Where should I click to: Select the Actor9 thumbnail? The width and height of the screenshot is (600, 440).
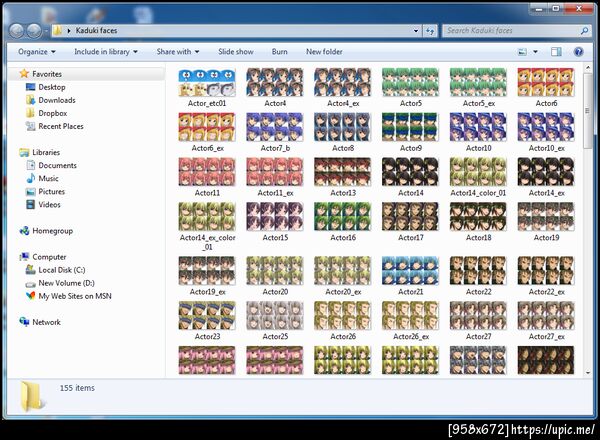410,127
